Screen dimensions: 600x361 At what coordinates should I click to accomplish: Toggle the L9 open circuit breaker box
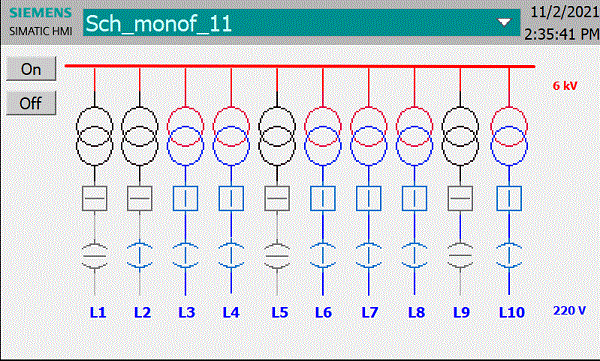tap(460, 198)
